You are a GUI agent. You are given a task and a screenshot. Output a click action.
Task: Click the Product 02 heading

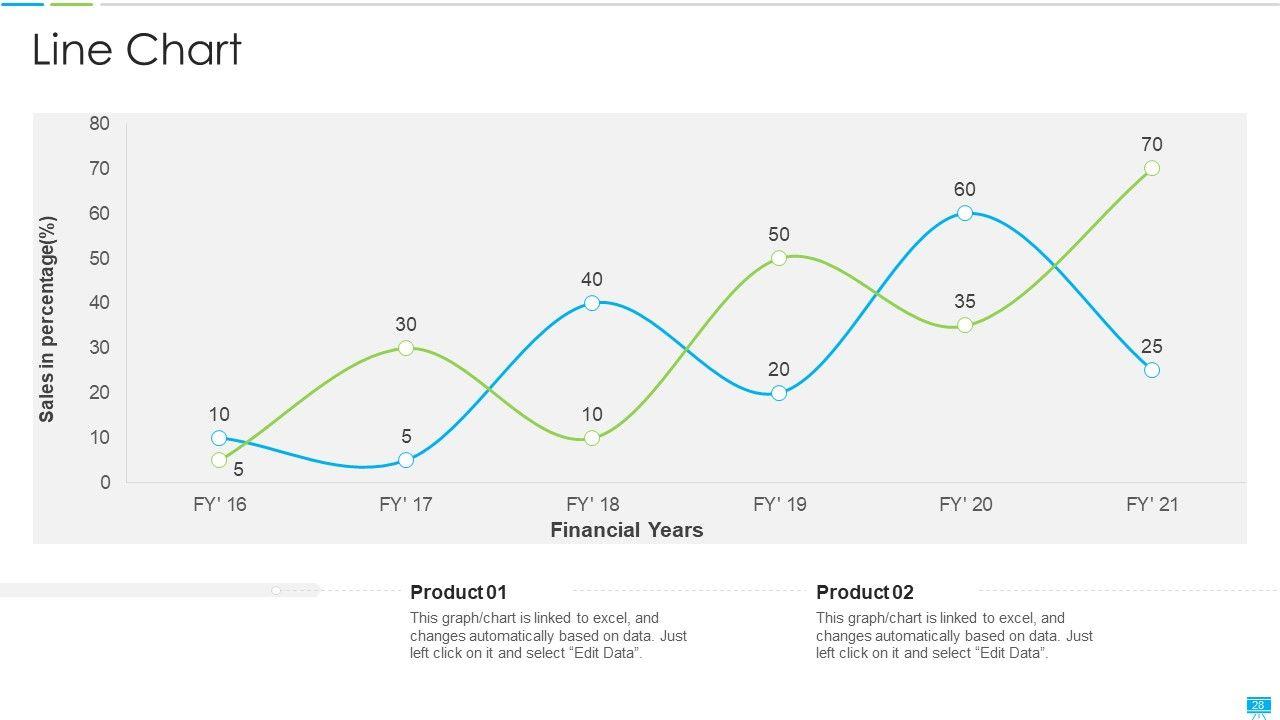864,592
